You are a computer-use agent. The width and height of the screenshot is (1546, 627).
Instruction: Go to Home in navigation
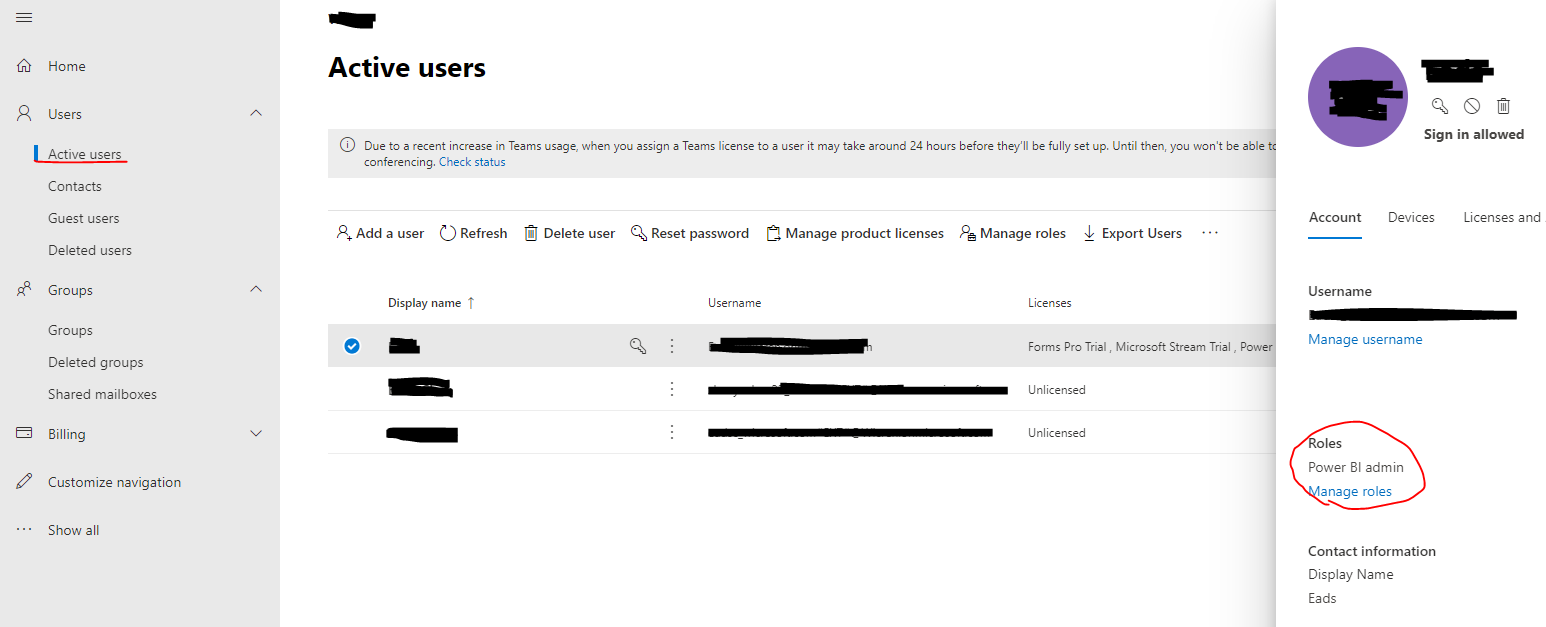tap(67, 66)
